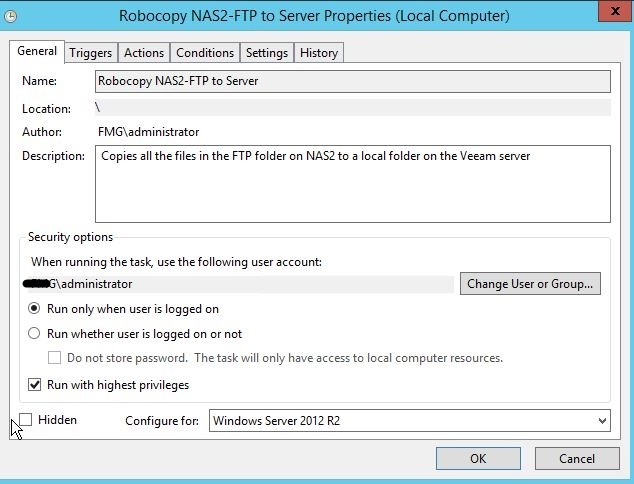Open the Actions tab

coord(144,53)
